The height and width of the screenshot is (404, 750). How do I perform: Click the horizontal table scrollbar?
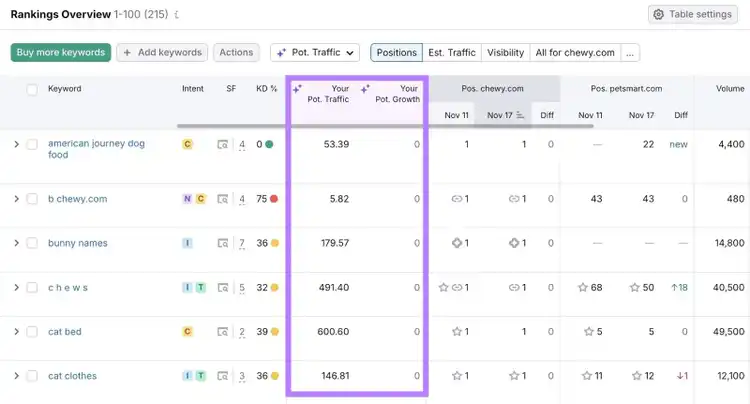pyautogui.click(x=385, y=126)
